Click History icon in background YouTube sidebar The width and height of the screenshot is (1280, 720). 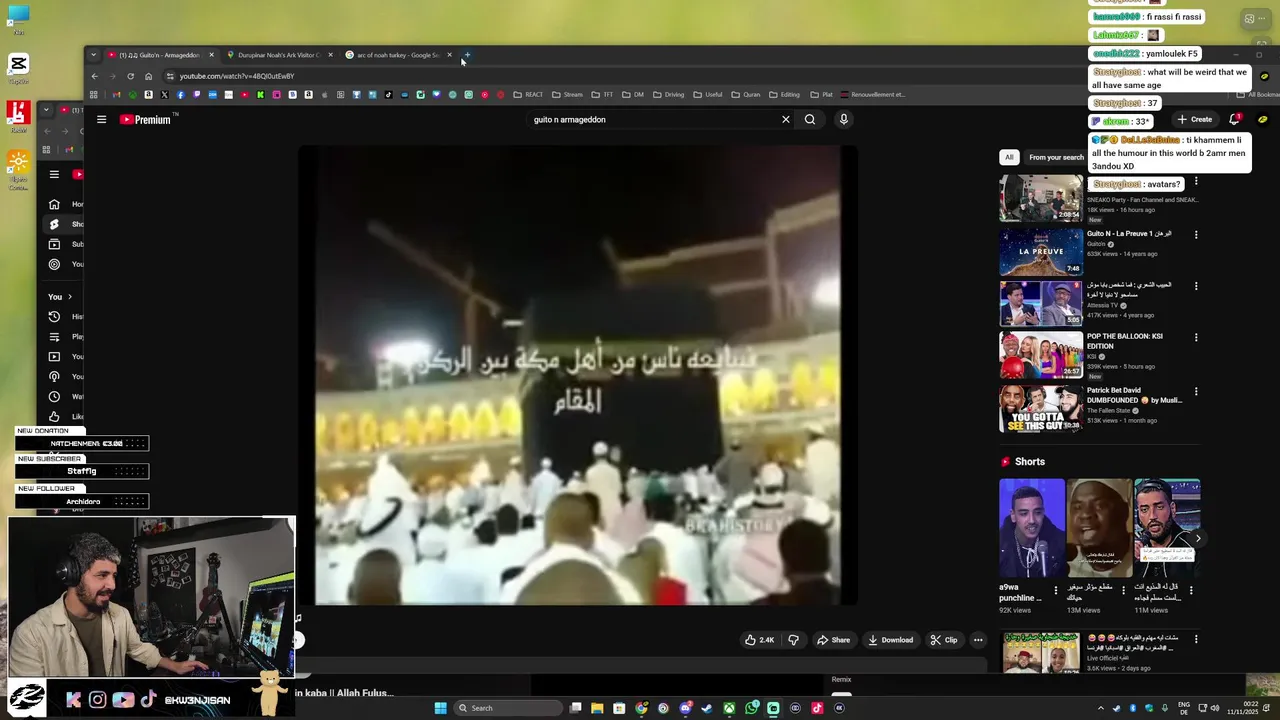[x=54, y=317]
